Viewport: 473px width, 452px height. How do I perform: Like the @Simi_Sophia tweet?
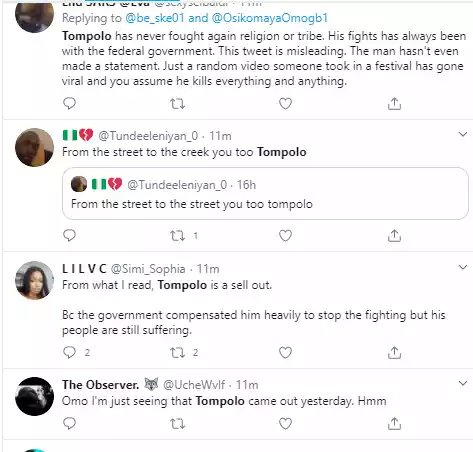pos(285,353)
